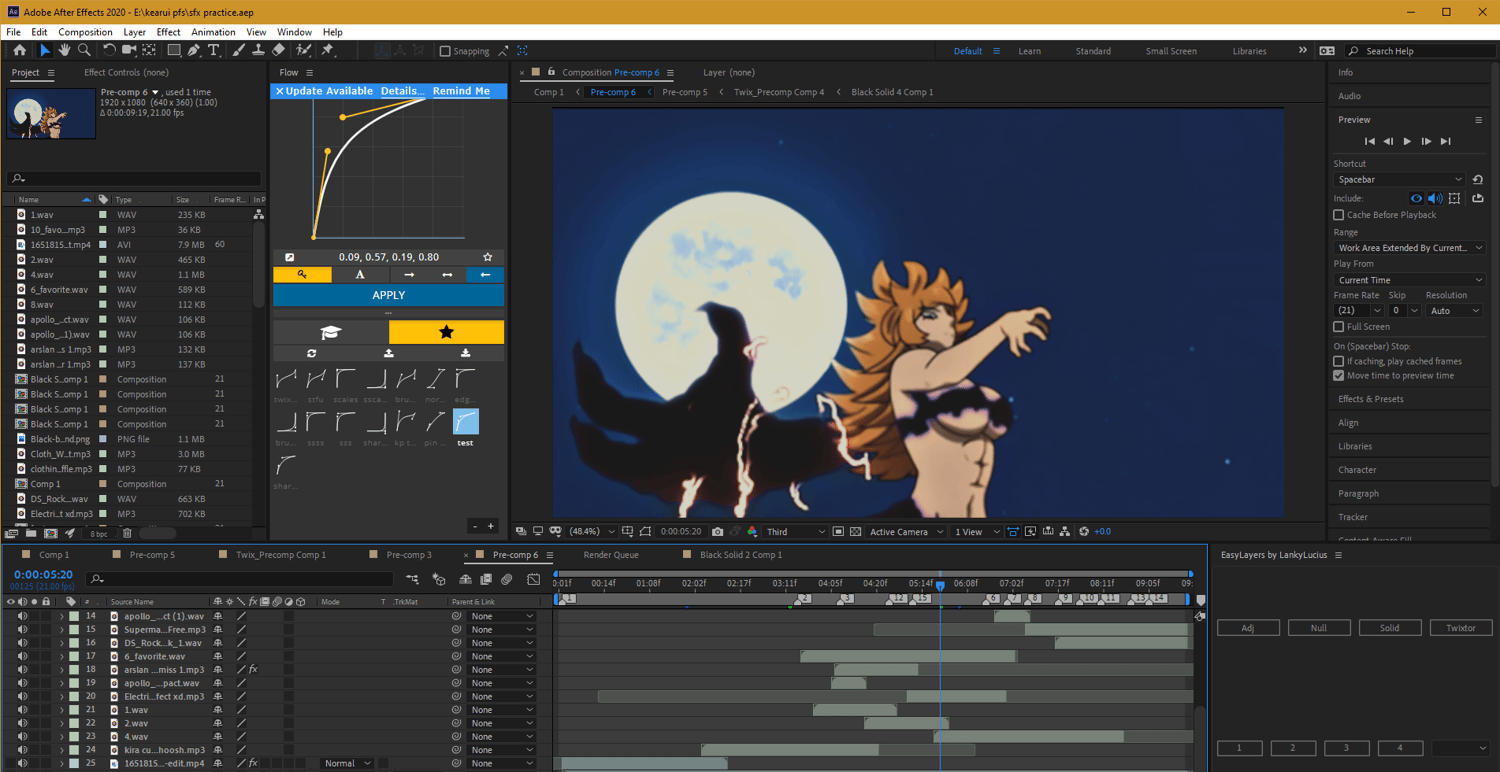Expand layer 14 apollo wav properties
The height and width of the screenshot is (772, 1500).
[62, 616]
